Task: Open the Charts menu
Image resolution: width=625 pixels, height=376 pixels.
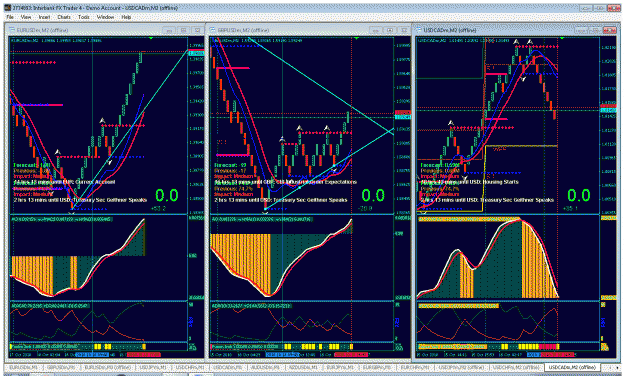Action: [64, 17]
